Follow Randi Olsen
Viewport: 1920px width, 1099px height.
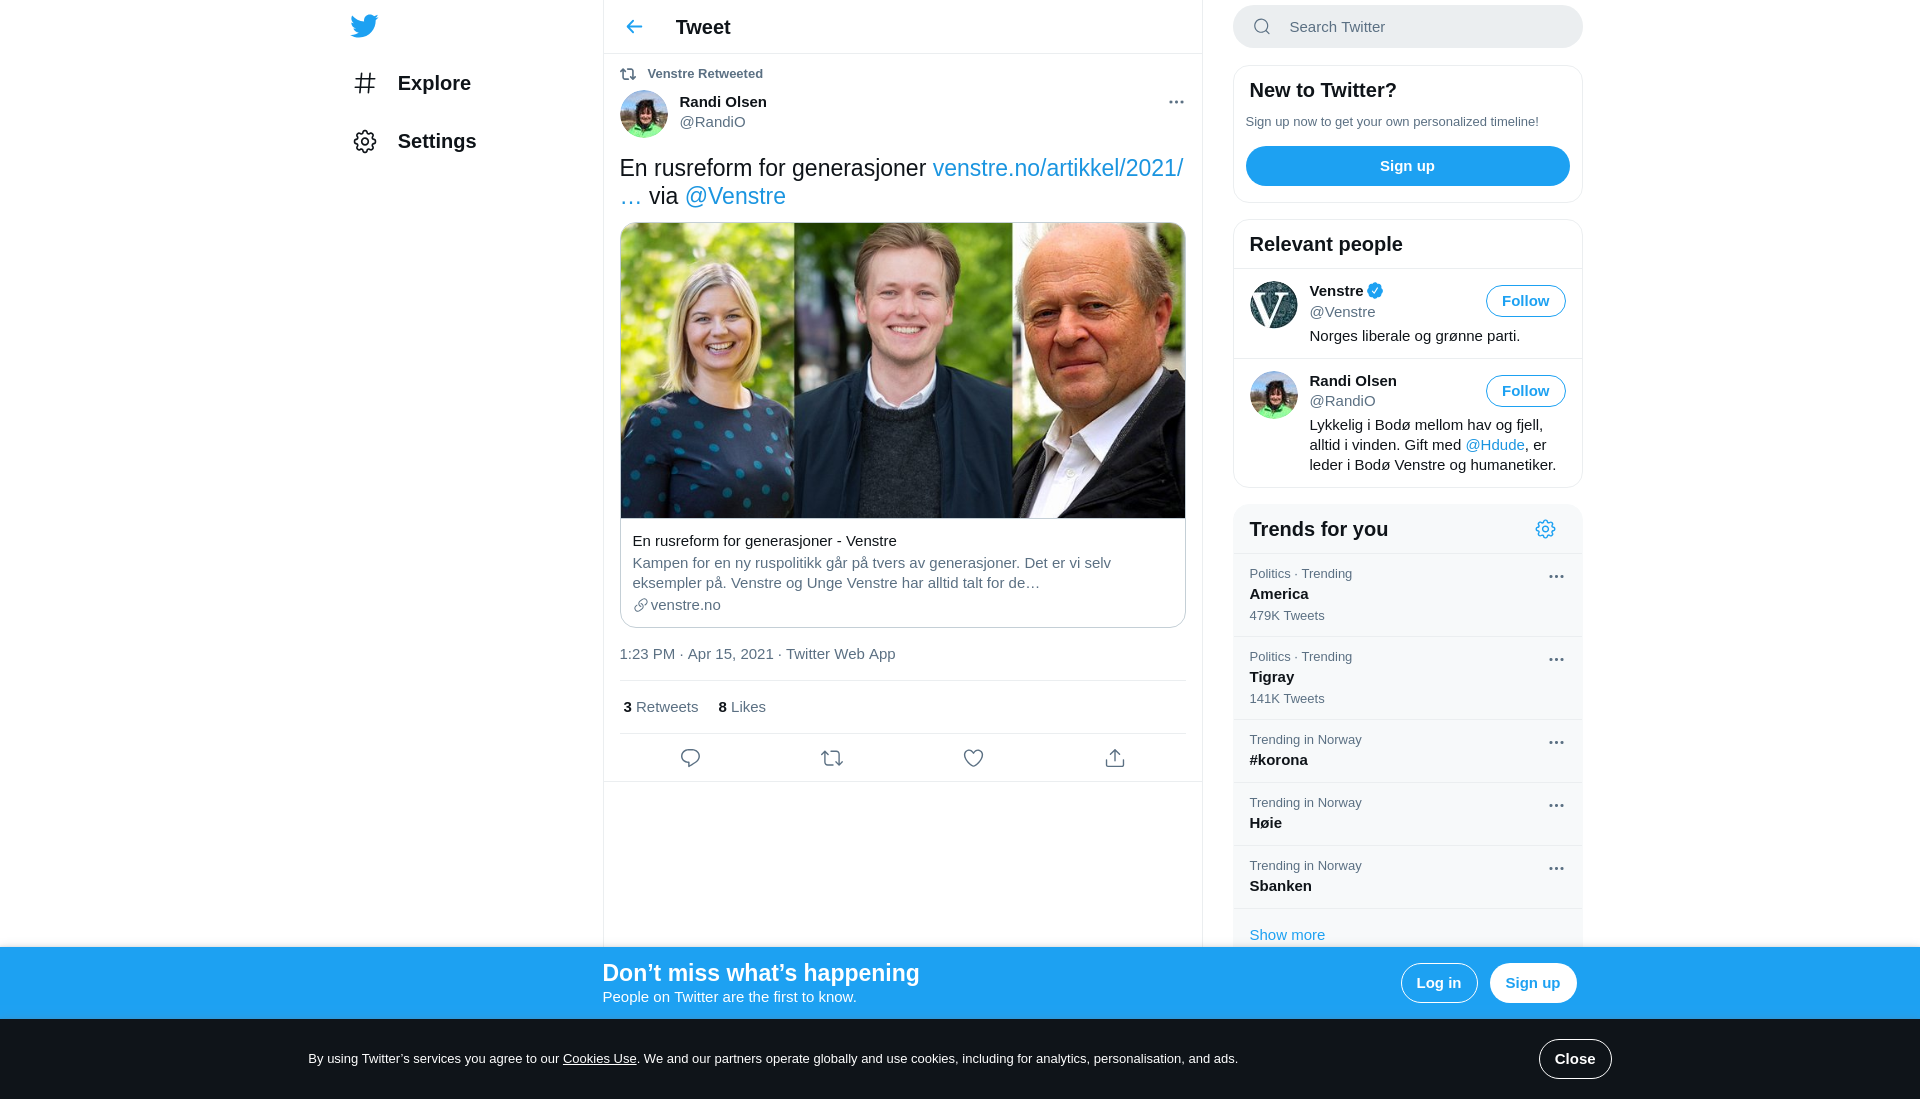click(1525, 391)
